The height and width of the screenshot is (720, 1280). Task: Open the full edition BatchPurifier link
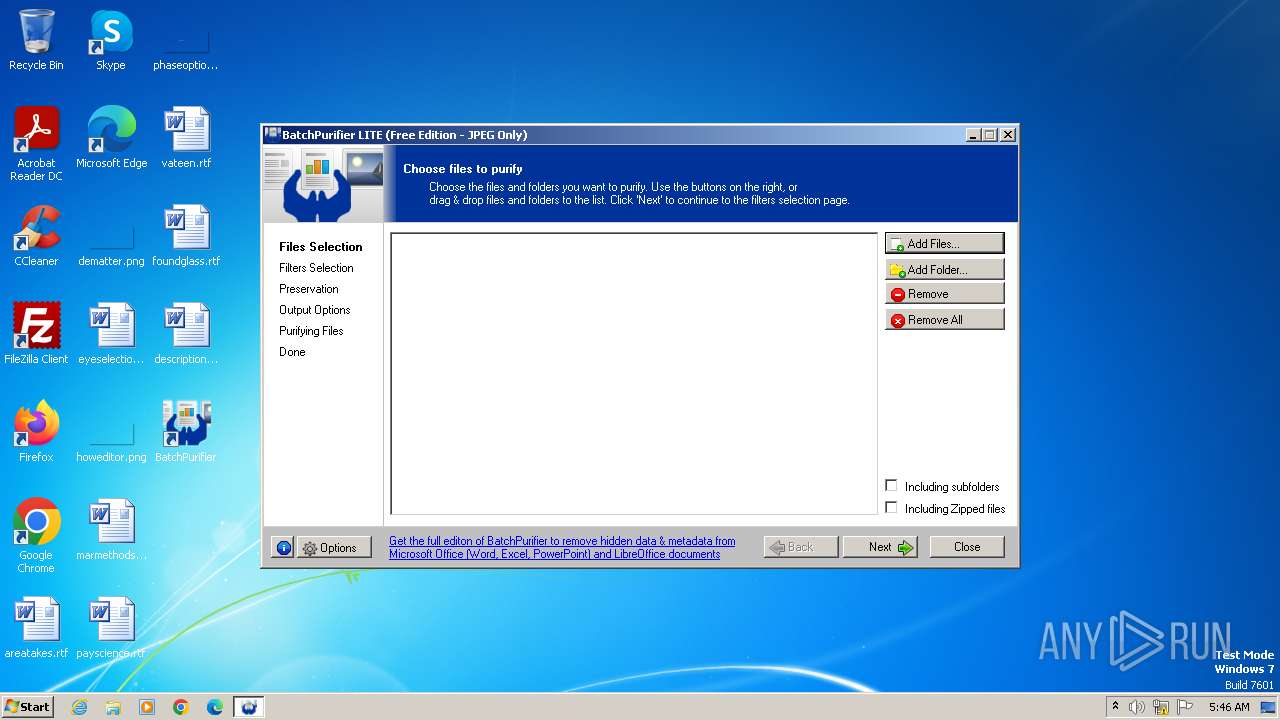pos(562,547)
